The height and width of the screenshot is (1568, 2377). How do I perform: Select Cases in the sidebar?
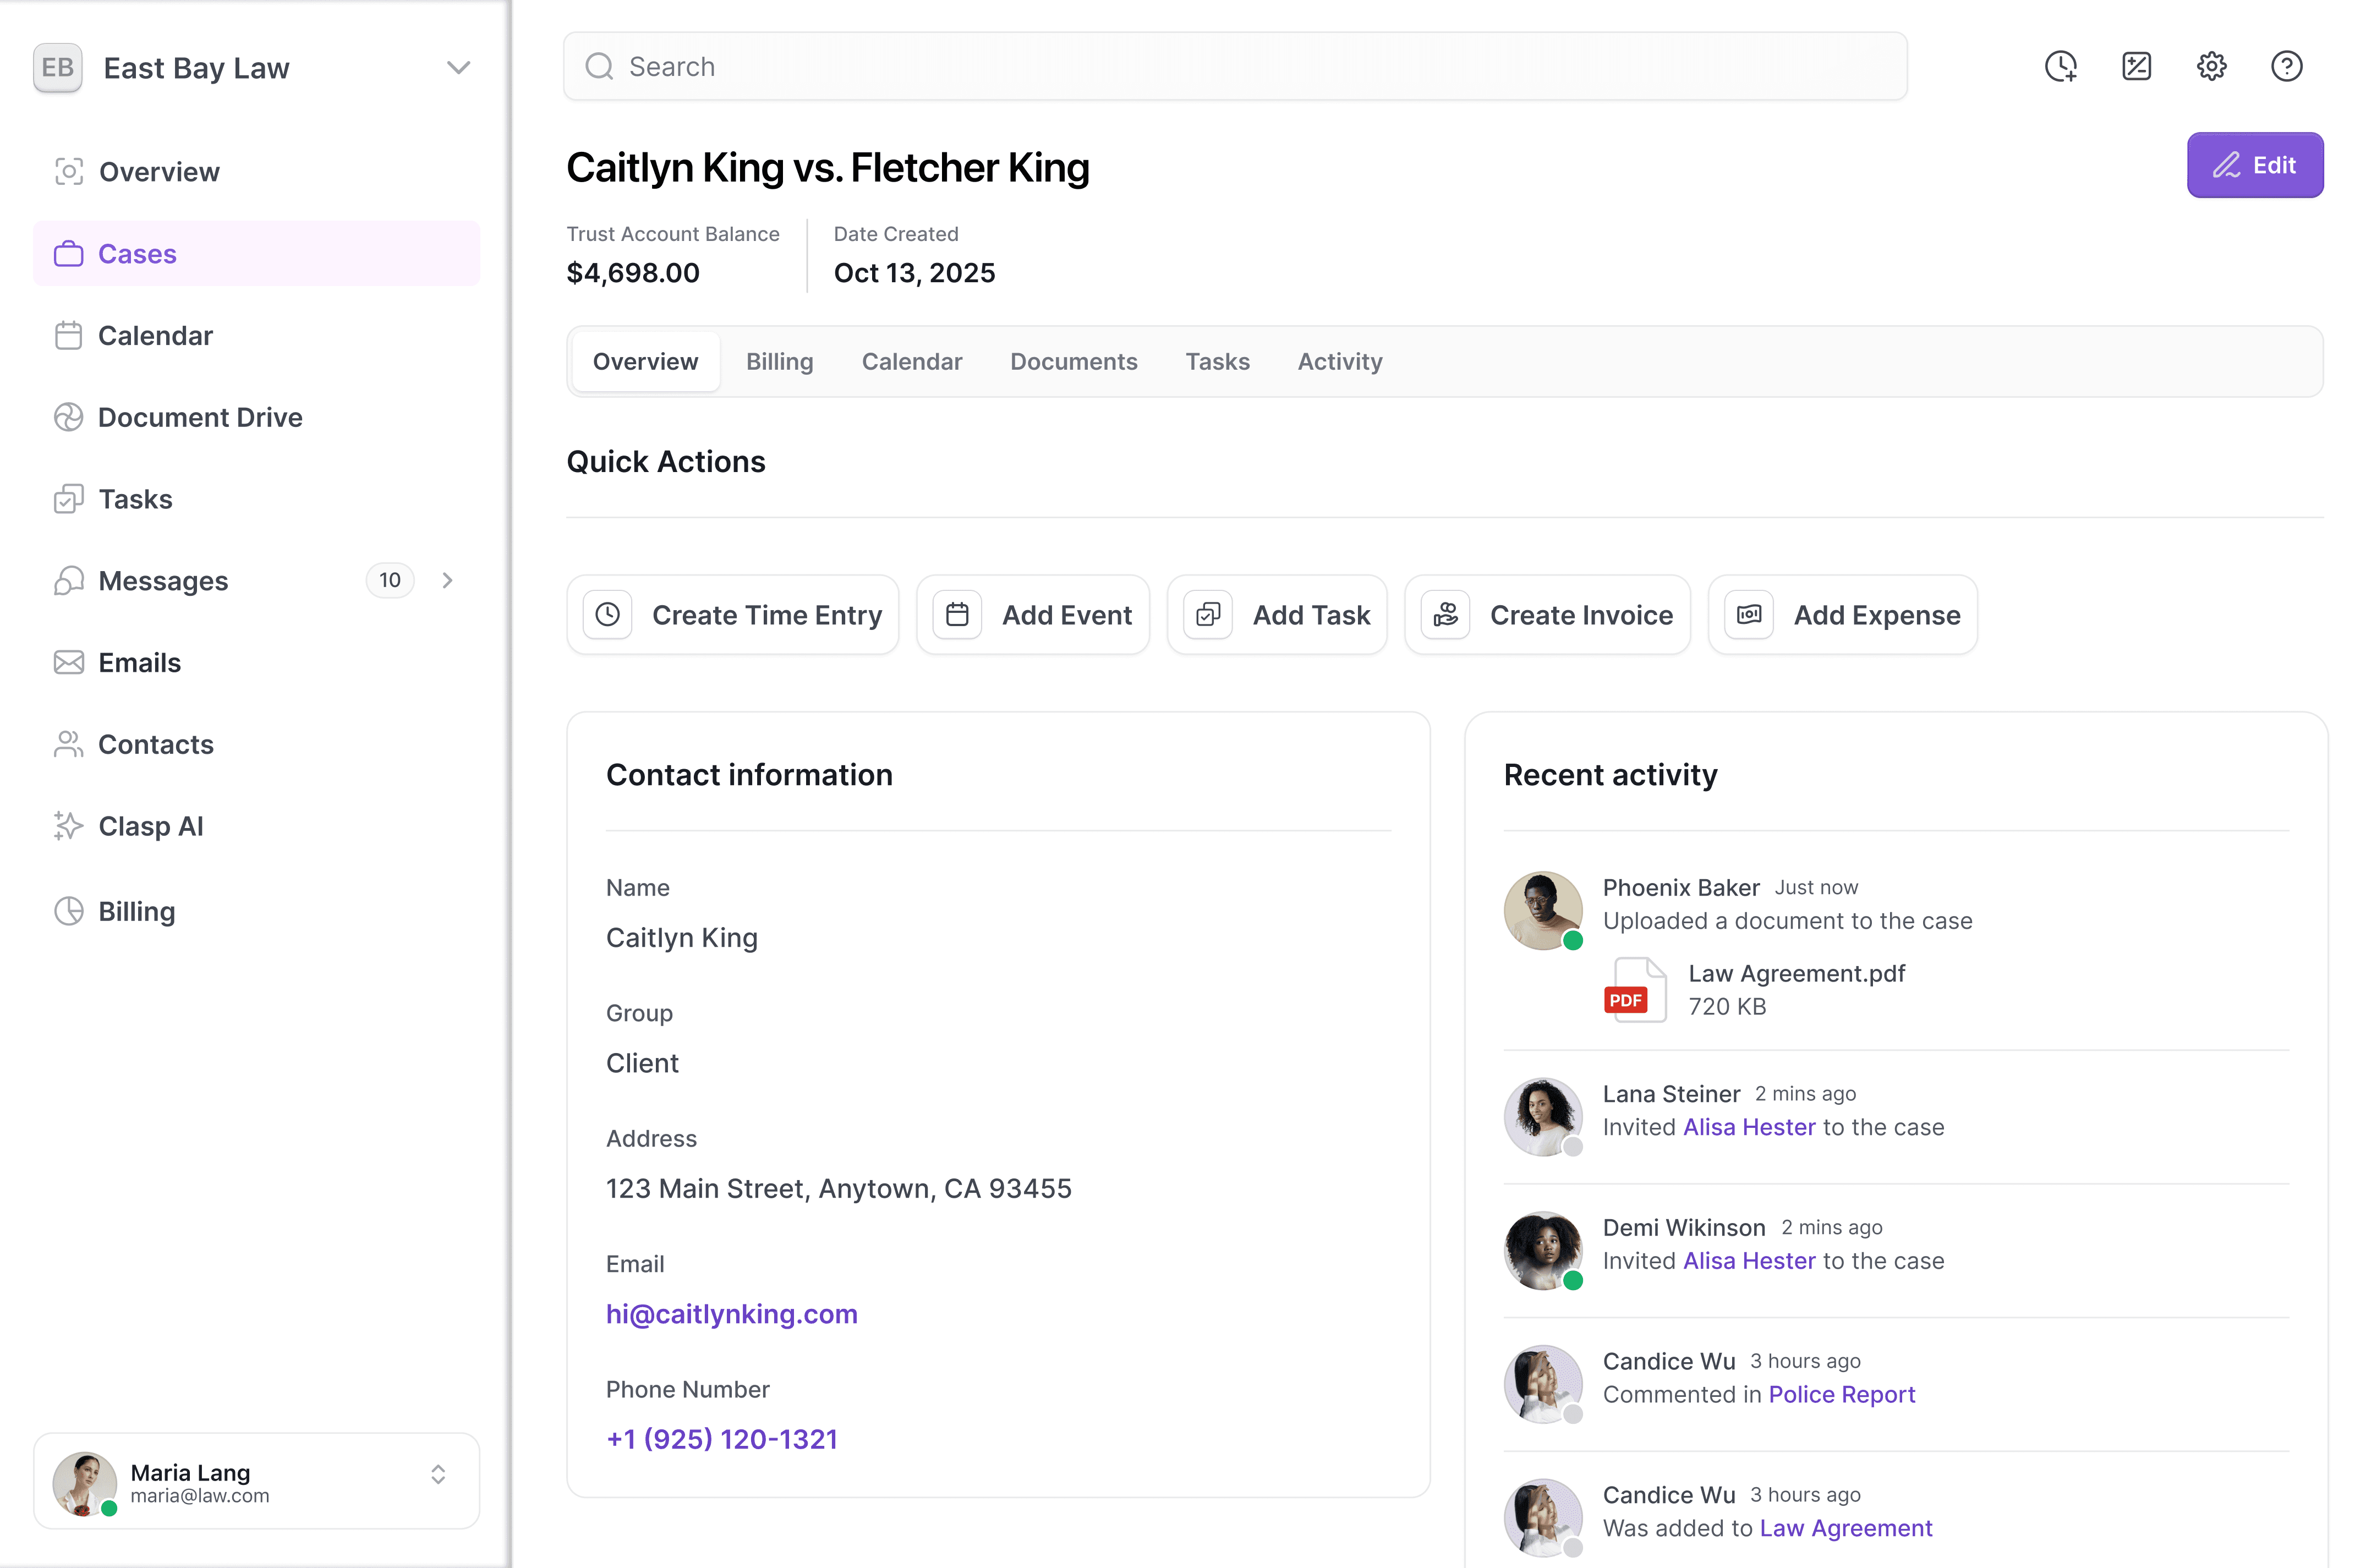click(256, 254)
